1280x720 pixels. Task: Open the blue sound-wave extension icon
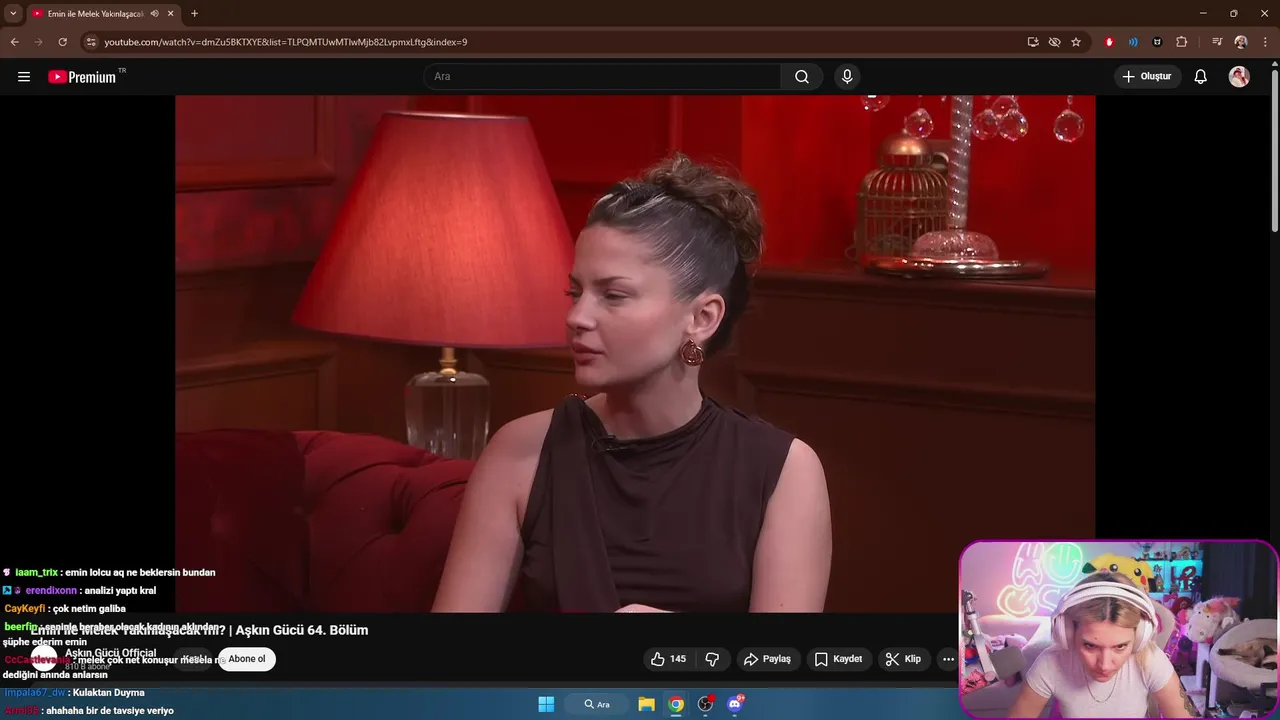tap(1133, 42)
